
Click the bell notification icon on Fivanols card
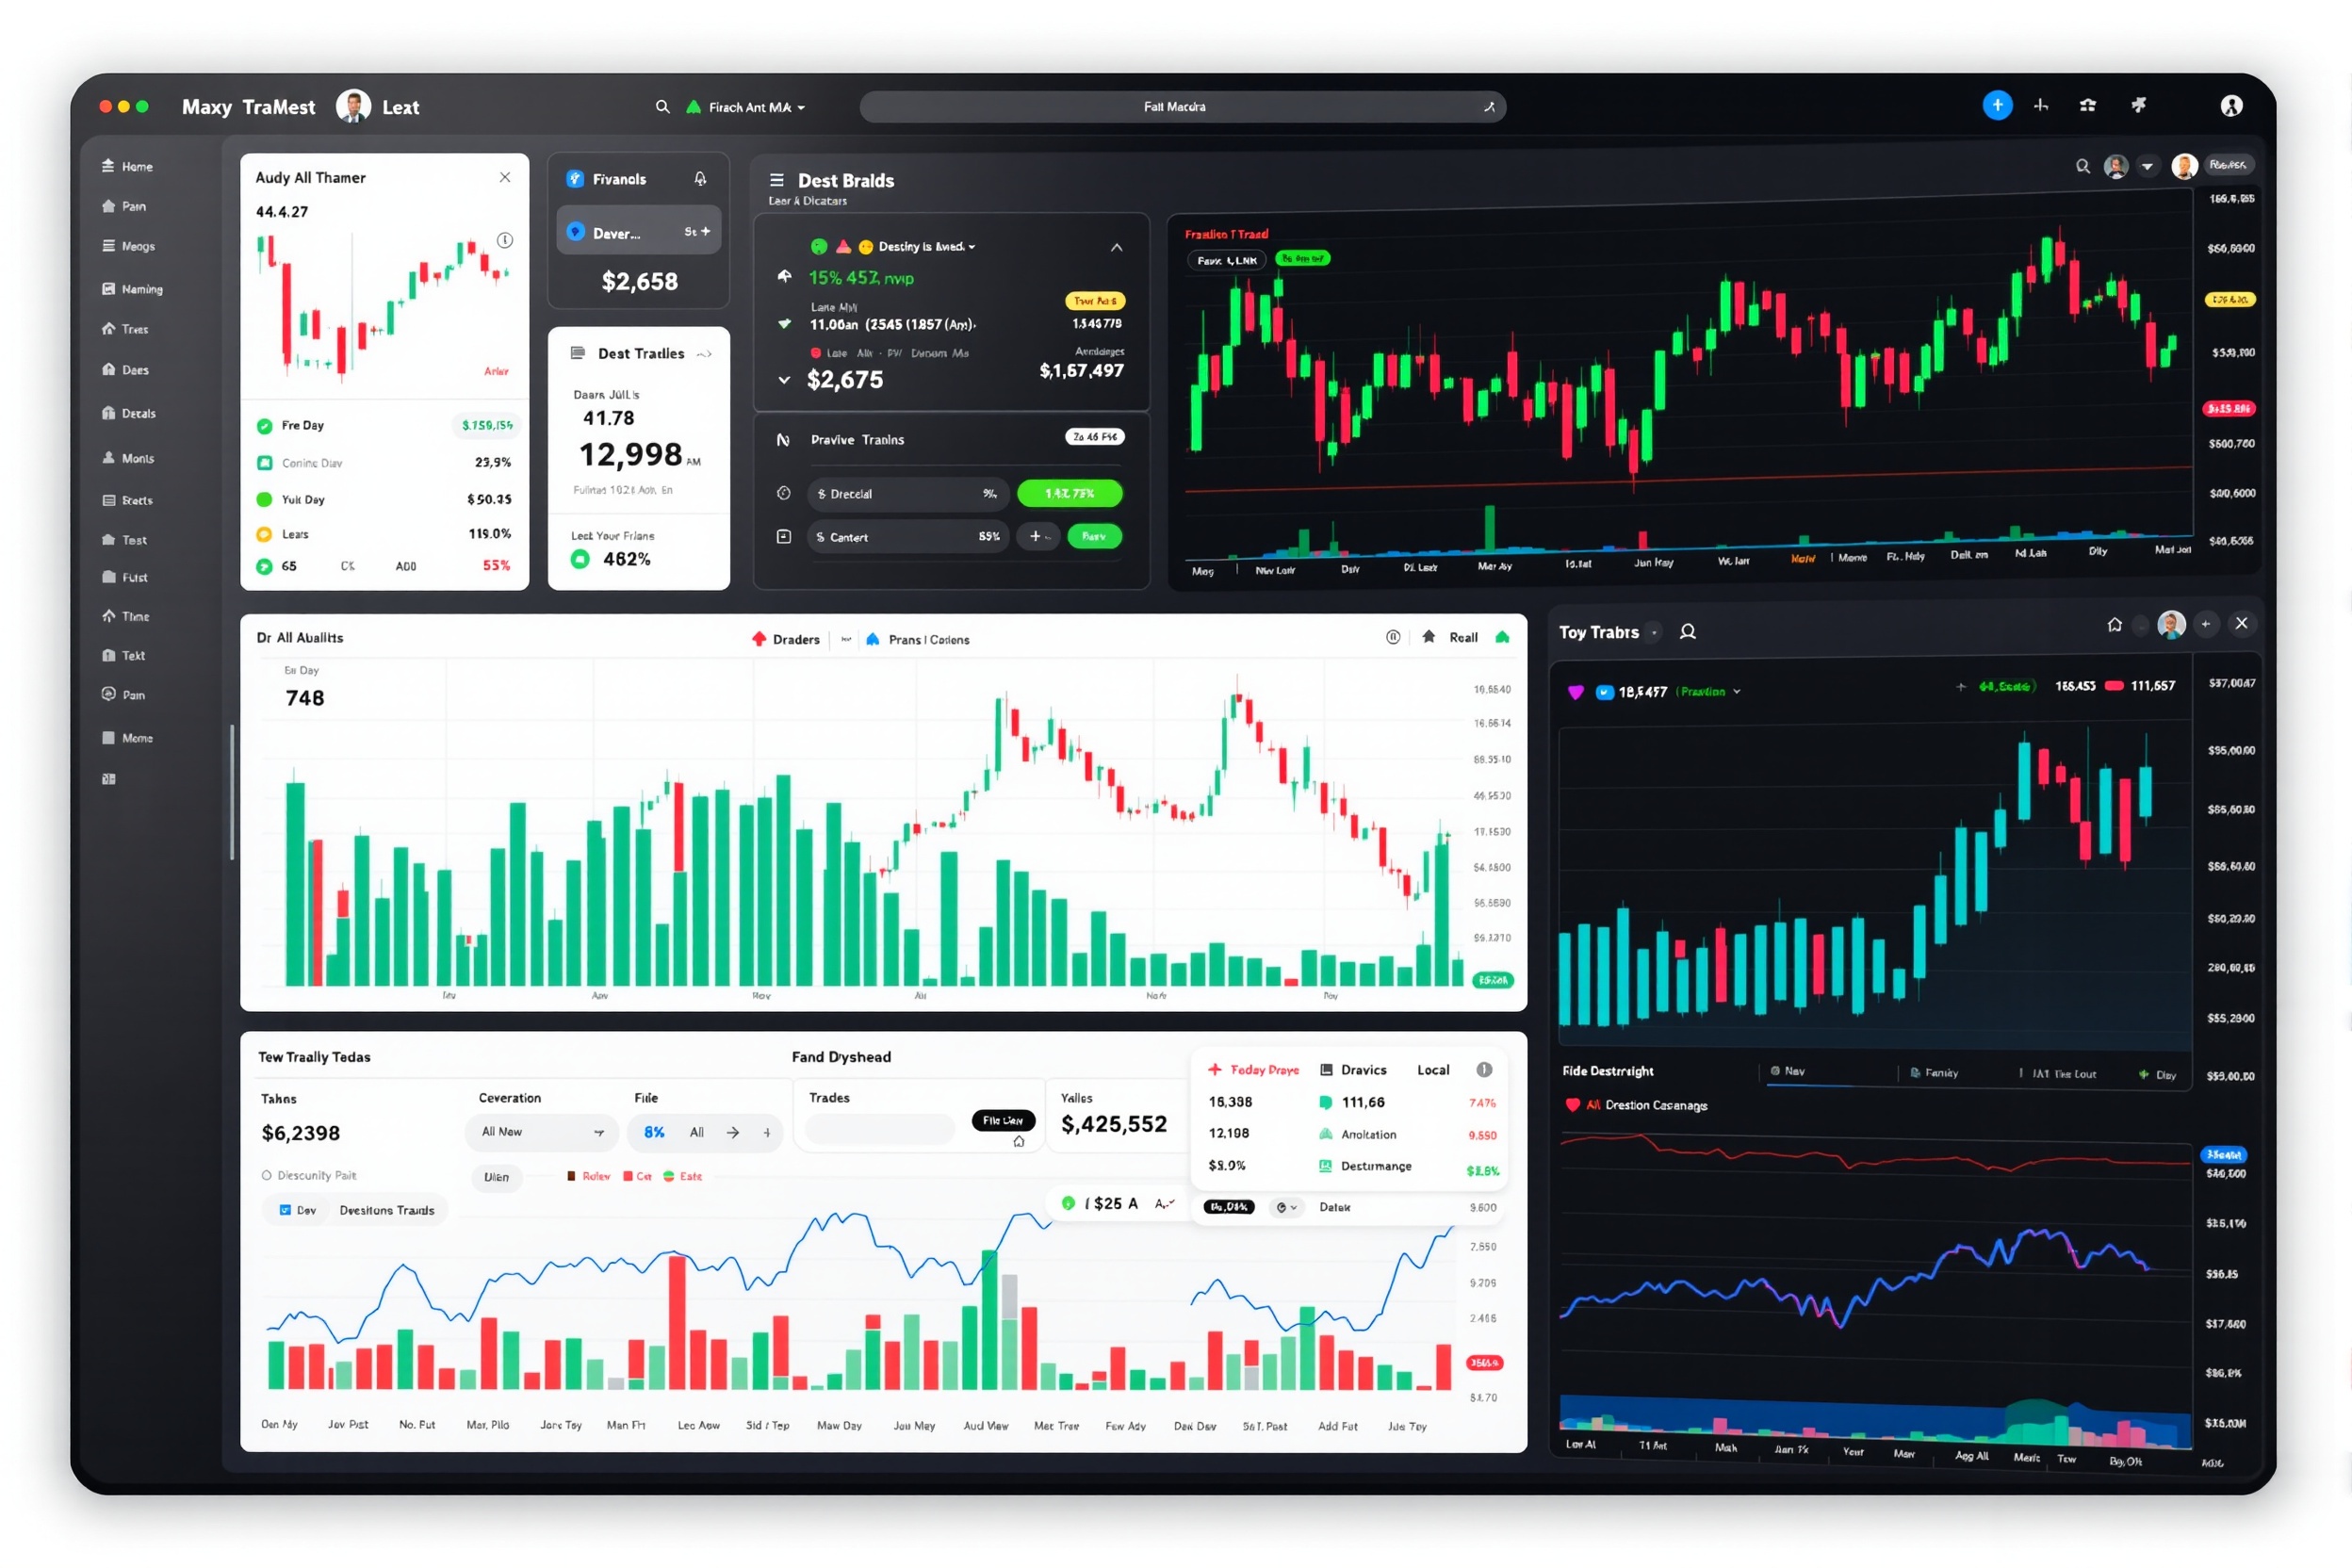700,178
